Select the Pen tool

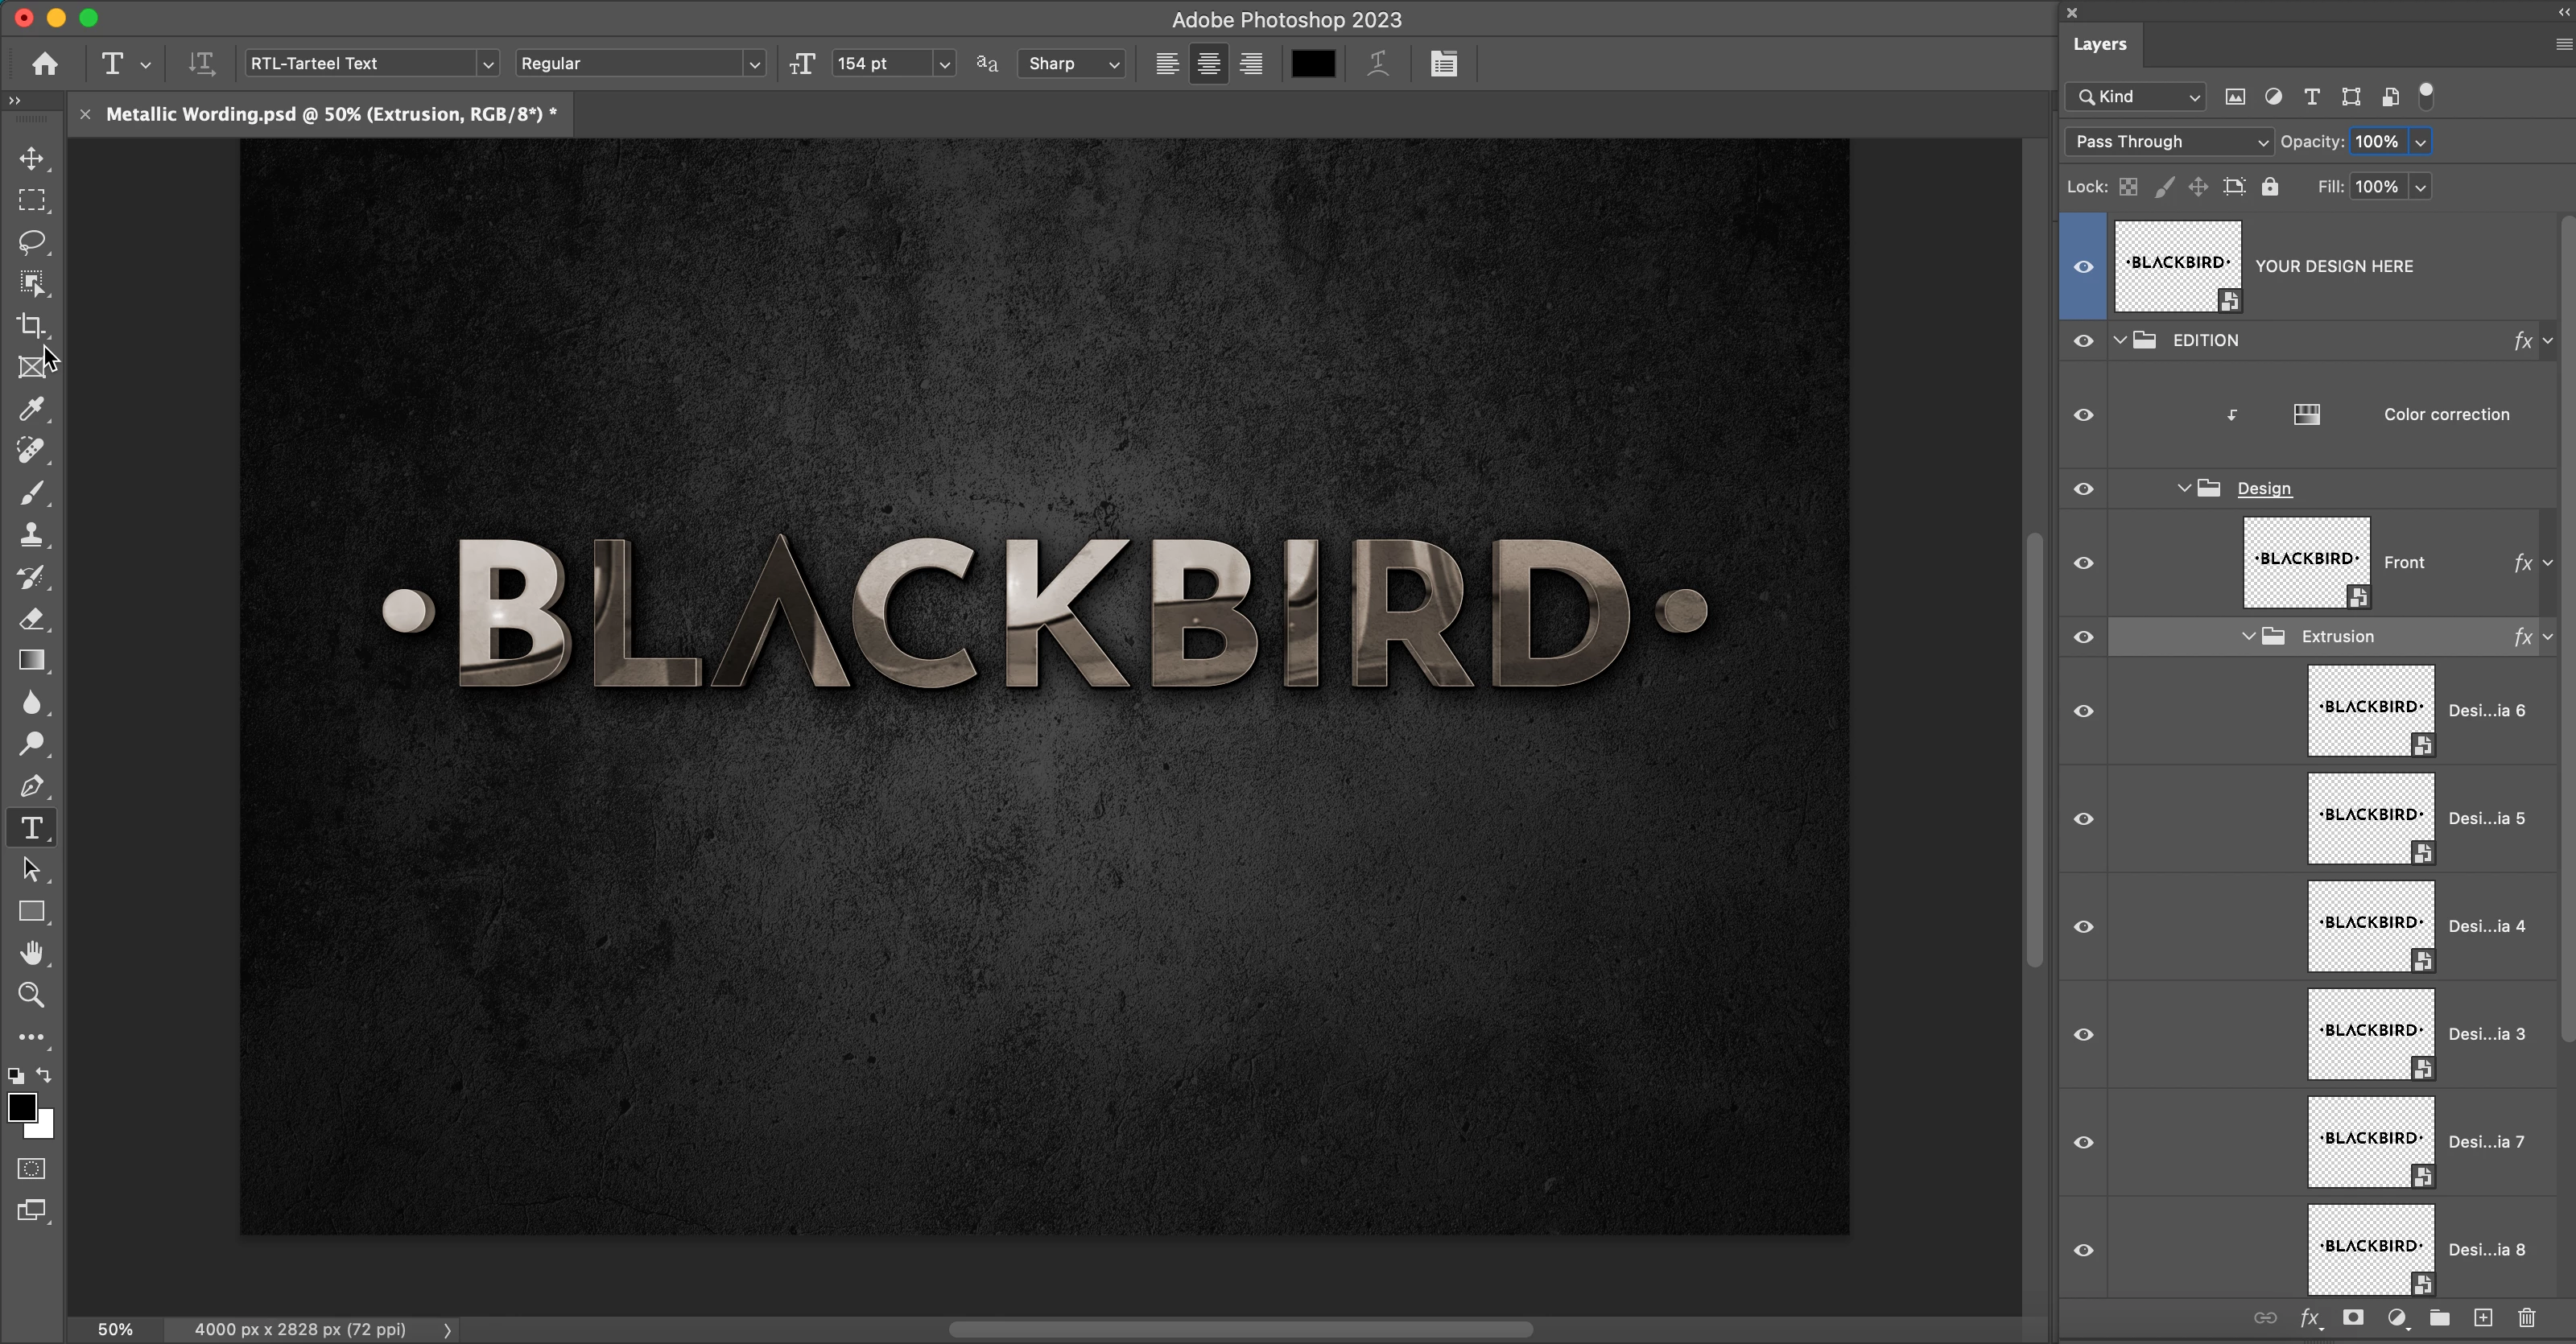point(32,786)
